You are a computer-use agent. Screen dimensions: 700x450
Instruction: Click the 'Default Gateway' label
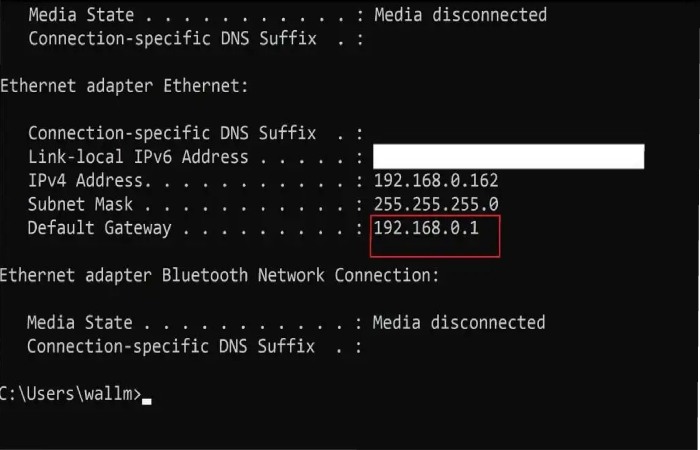(100, 228)
